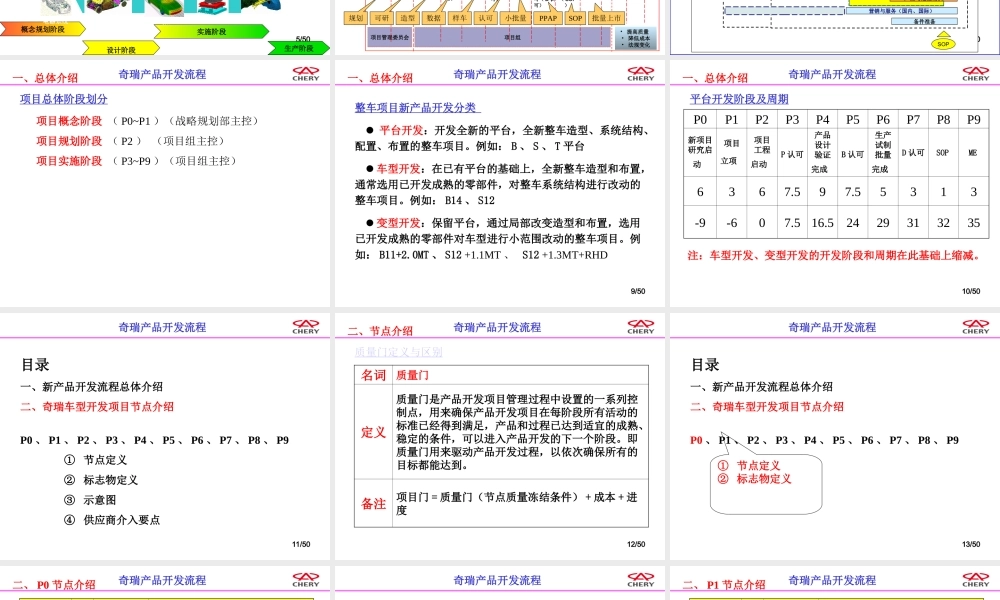This screenshot has height=600, width=1000.
Task: Click the table cell reading SOP under P8
Action: coord(943,153)
